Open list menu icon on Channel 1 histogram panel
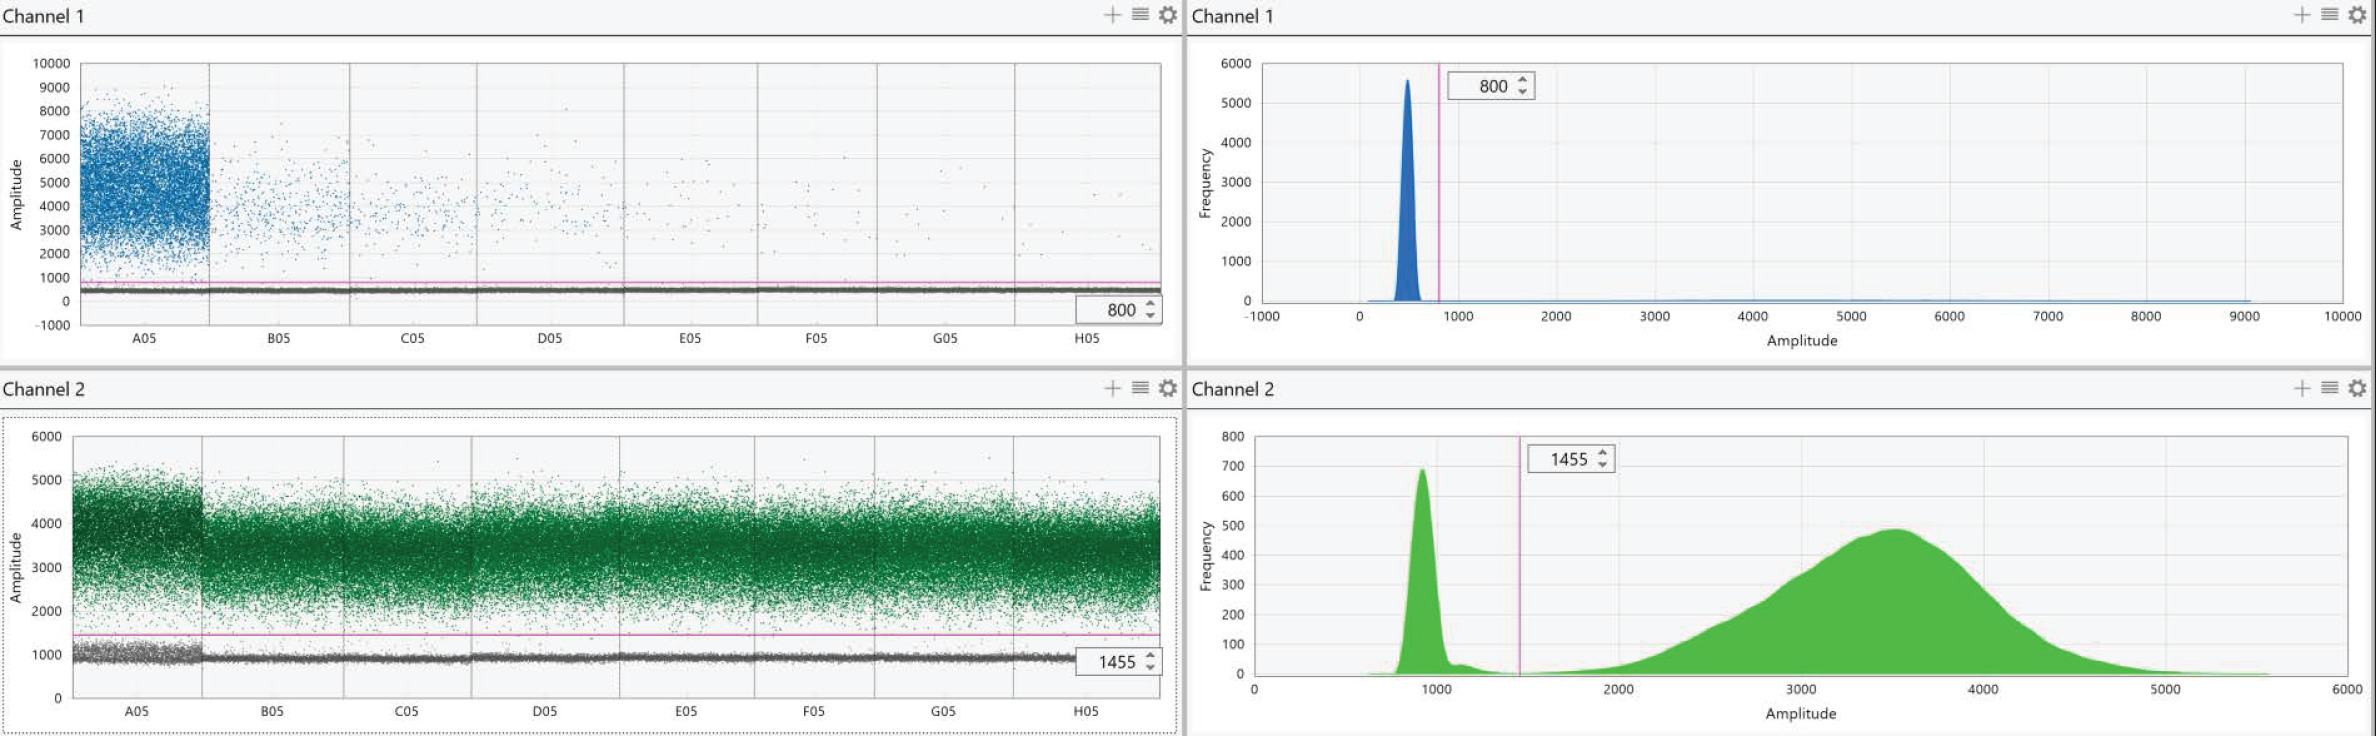This screenshot has height=736, width=2376. [x=2330, y=15]
